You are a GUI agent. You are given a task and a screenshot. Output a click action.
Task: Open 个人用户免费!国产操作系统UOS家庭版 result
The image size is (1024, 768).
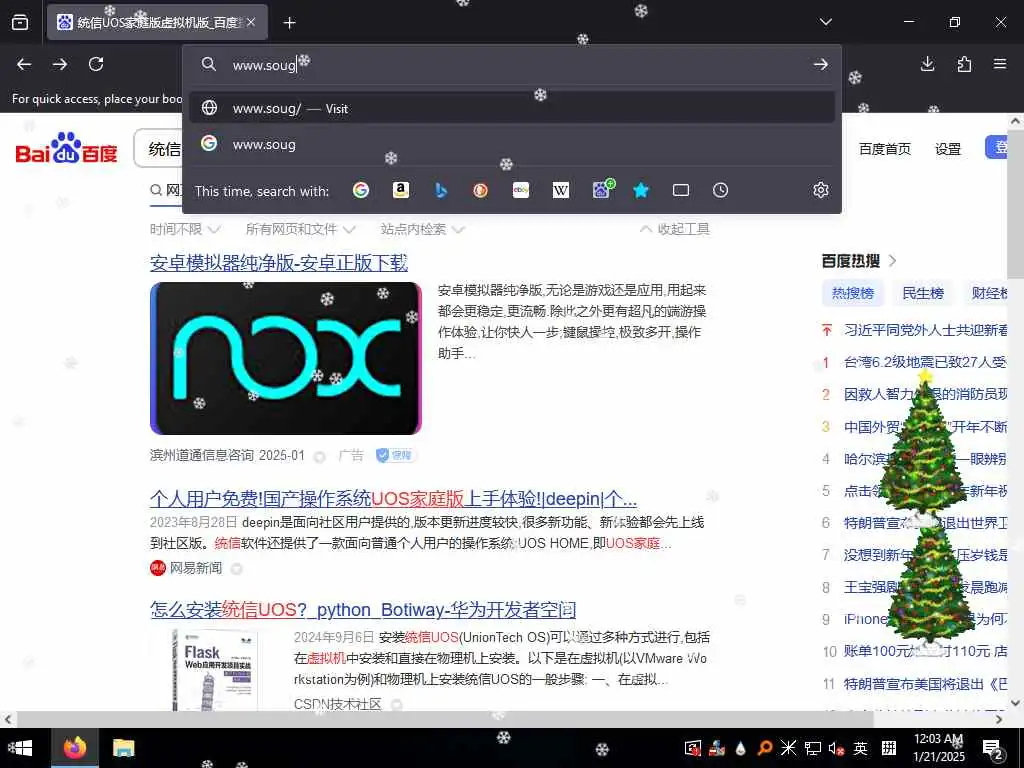click(x=393, y=499)
